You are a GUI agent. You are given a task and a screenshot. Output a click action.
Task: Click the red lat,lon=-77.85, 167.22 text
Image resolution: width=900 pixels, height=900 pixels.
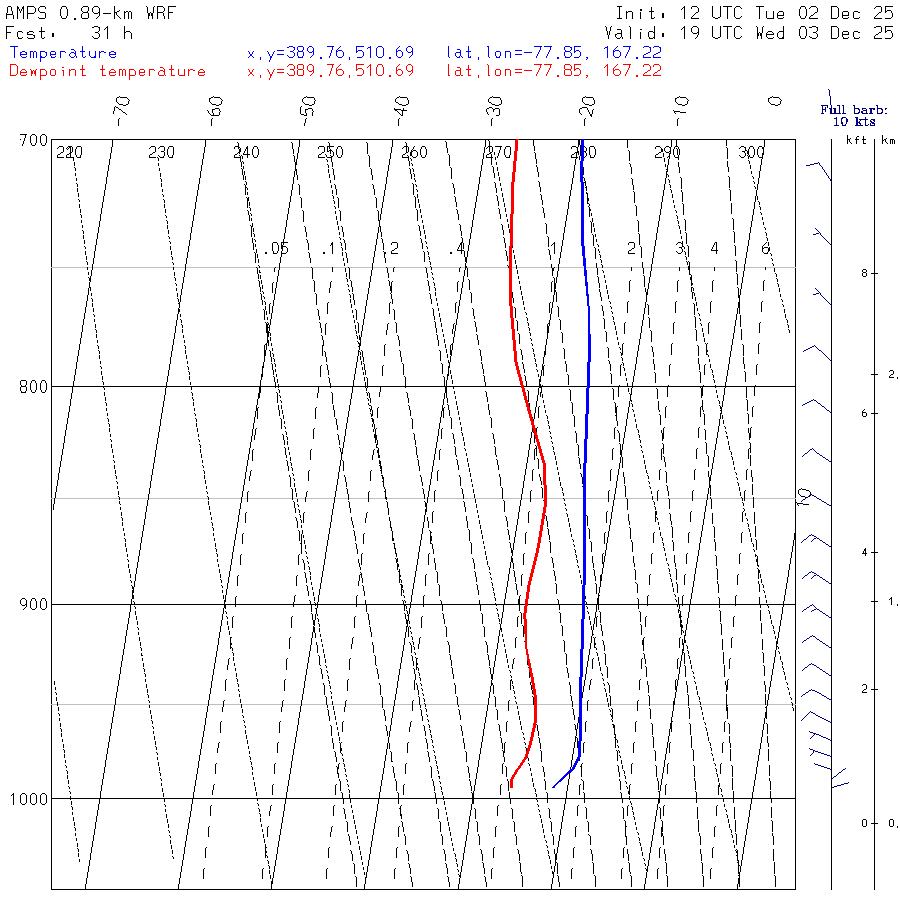(554, 71)
